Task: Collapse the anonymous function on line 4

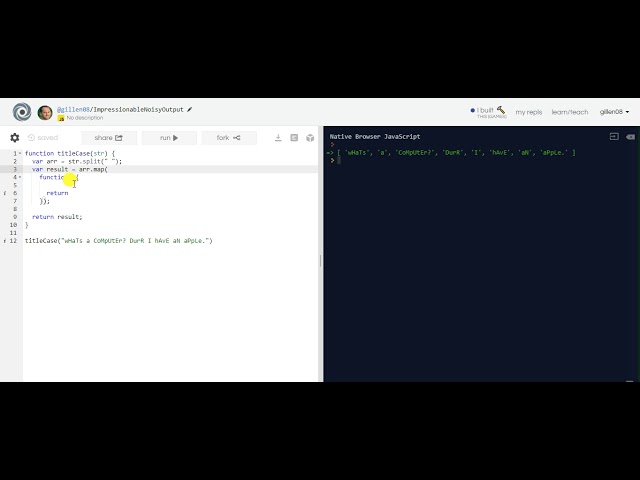Action: point(20,177)
